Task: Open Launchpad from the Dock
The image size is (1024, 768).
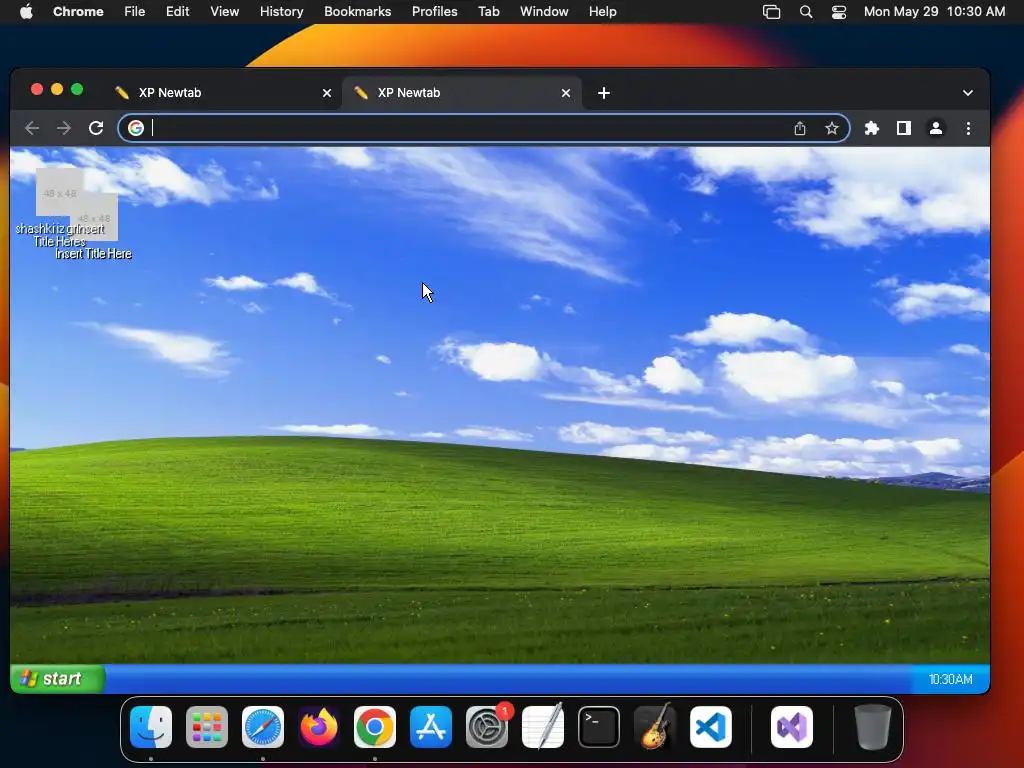Action: 207,727
